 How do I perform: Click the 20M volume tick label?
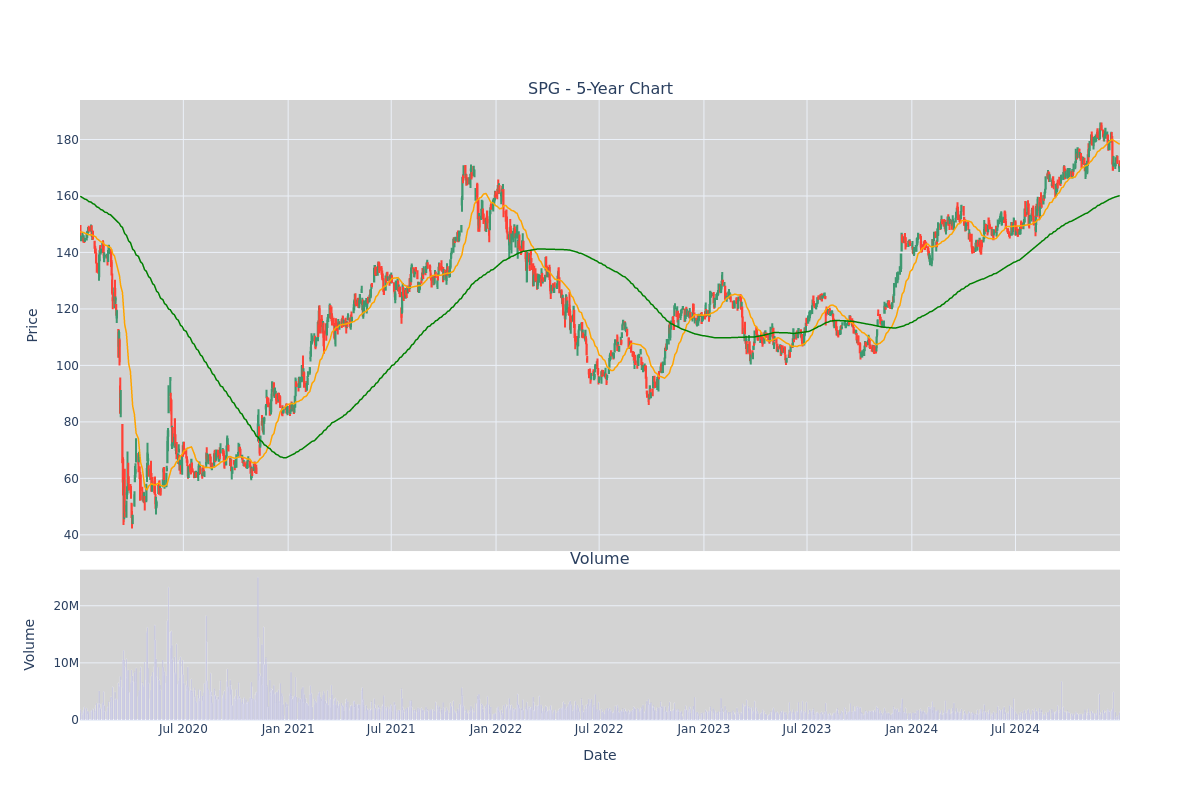tap(66, 606)
